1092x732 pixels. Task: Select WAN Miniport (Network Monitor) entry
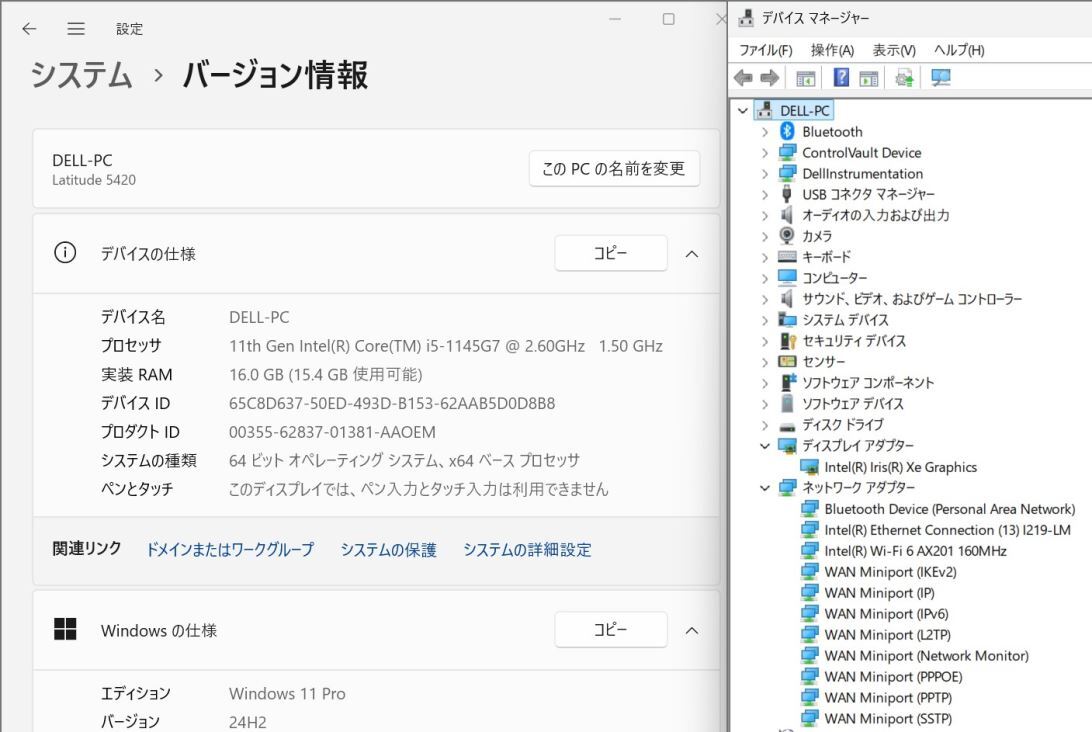point(926,655)
